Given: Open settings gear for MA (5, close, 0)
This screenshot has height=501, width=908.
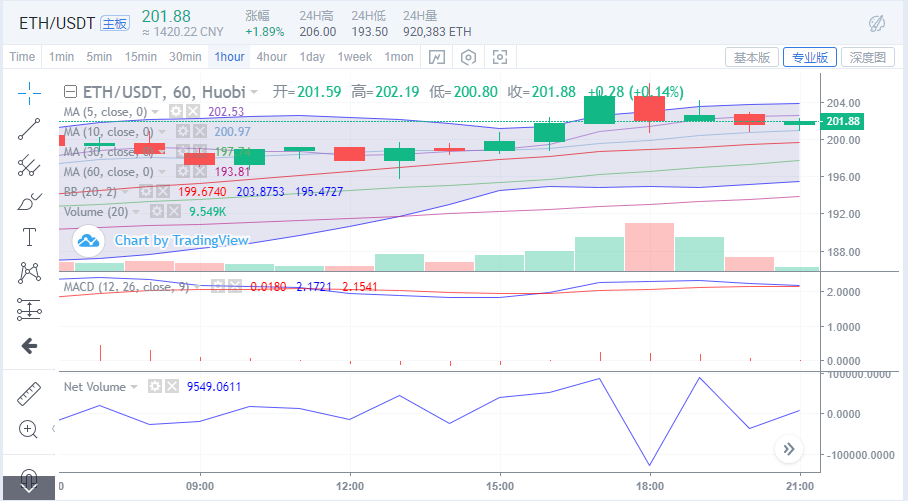Looking at the screenshot, I should [x=176, y=111].
